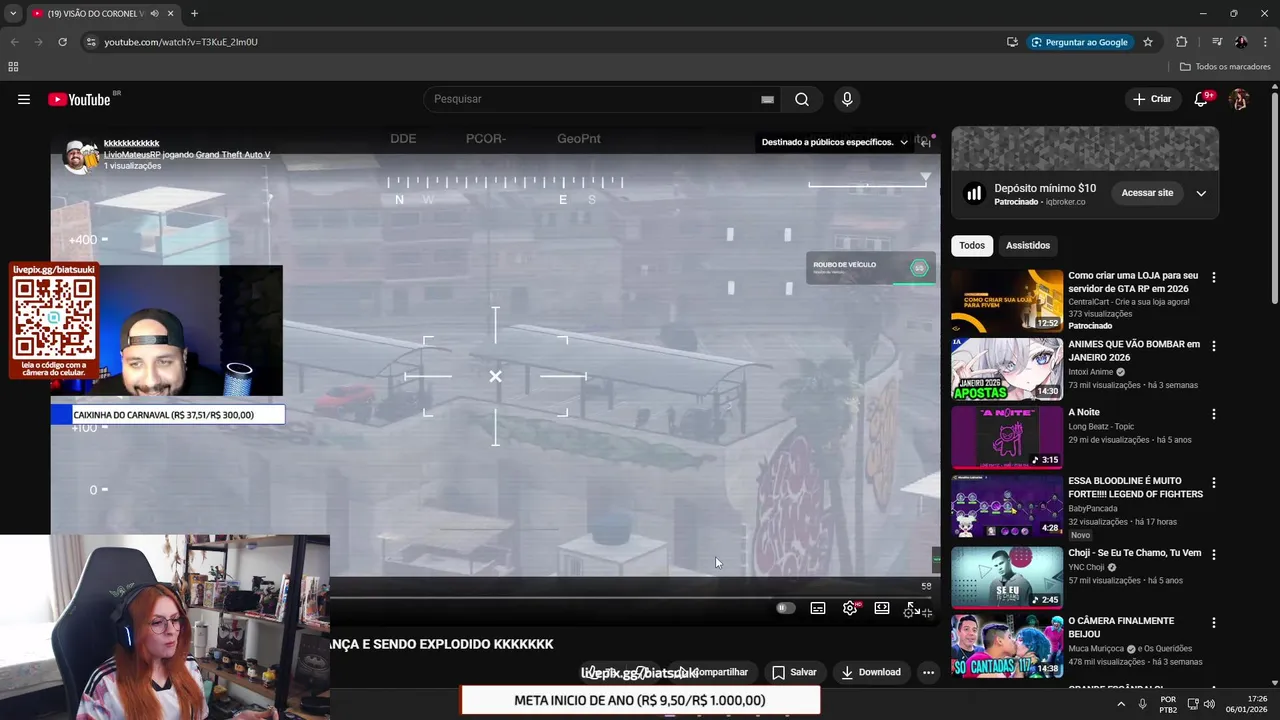Open the YouTube guide hamburger menu
Image resolution: width=1280 pixels, height=720 pixels.
click(x=24, y=99)
